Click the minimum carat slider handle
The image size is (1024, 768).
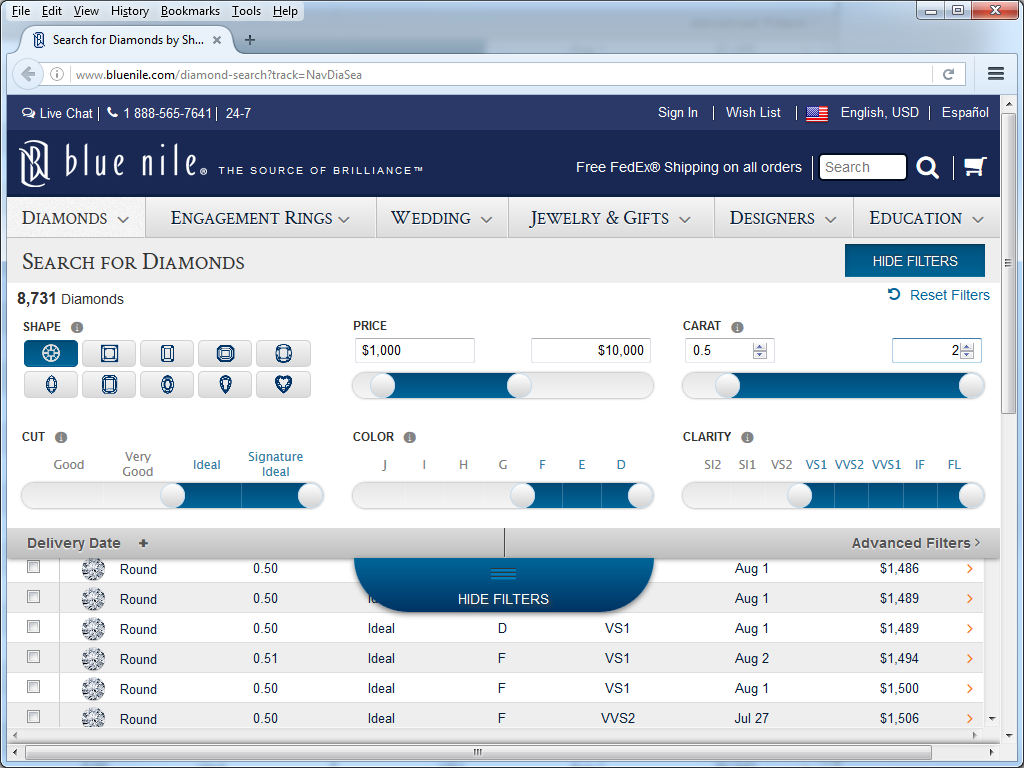pyautogui.click(x=728, y=385)
